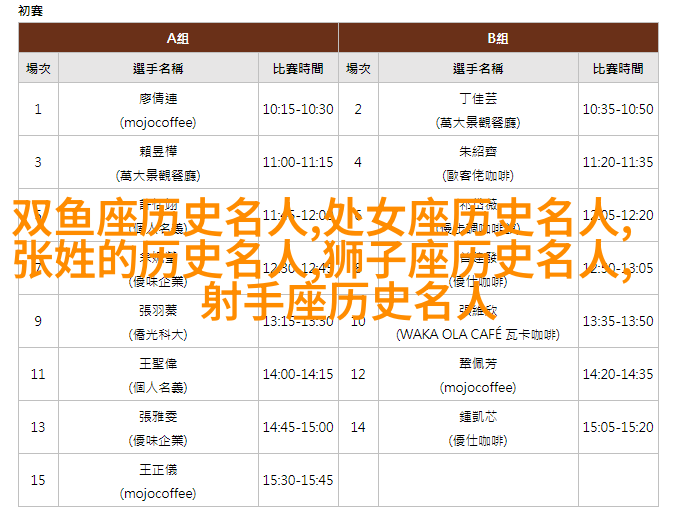
Task: Click match number 12 in group B
Action: pos(358,374)
